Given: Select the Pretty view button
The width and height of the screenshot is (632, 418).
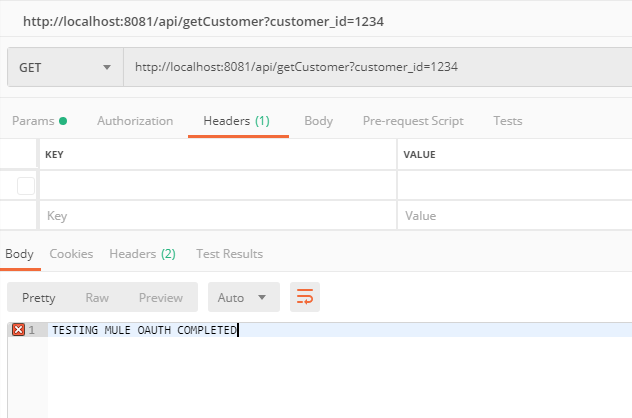Looking at the screenshot, I should (x=39, y=297).
